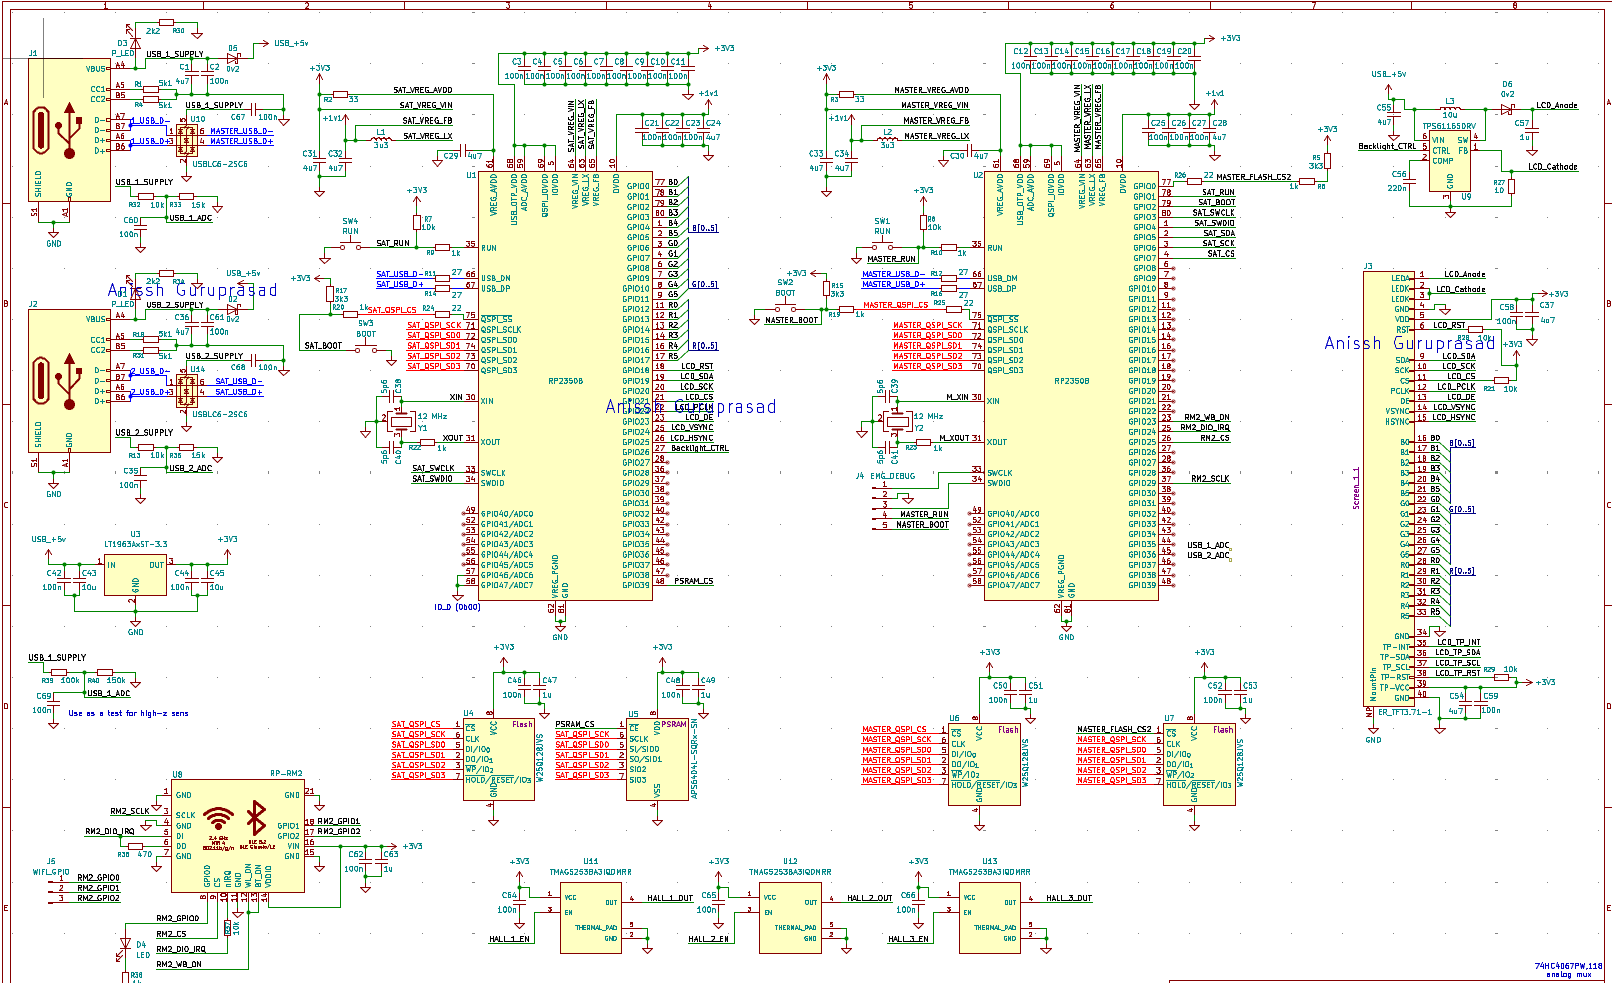Select the LCD_Cathode label near R27
Screen dimensions: 1612x983
(x=1553, y=167)
